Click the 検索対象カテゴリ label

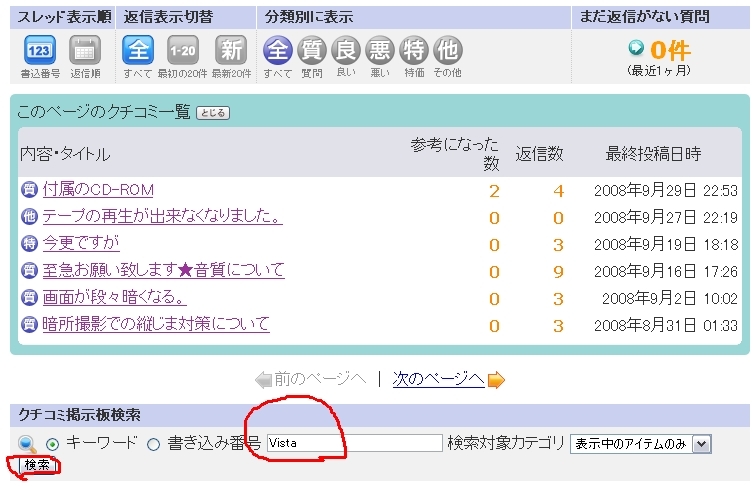(506, 443)
